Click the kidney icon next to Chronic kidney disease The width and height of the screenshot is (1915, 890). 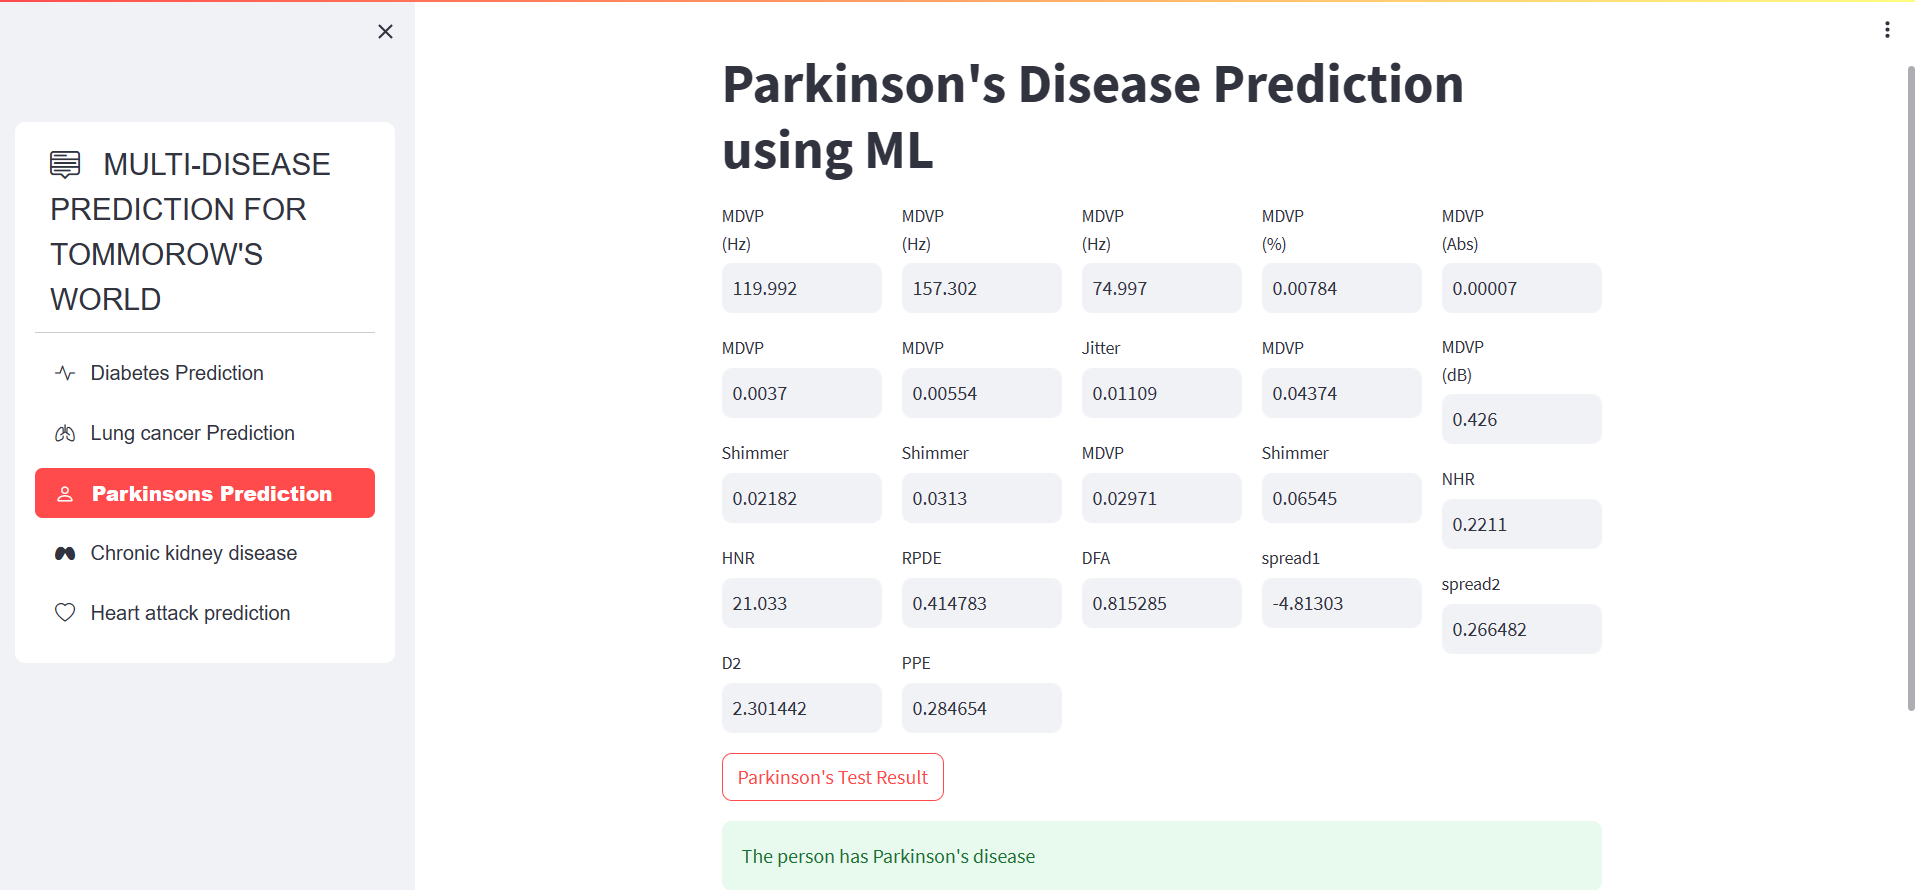coord(64,552)
